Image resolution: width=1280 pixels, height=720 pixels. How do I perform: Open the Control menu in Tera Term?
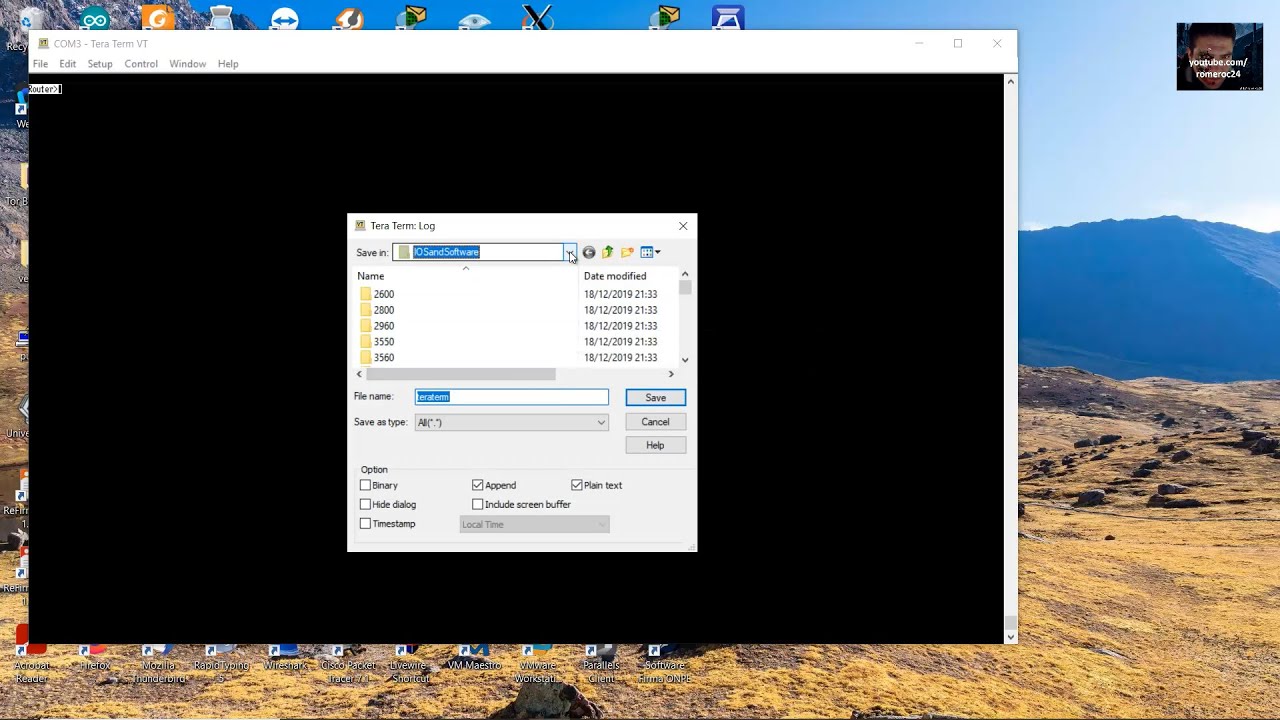(x=141, y=64)
